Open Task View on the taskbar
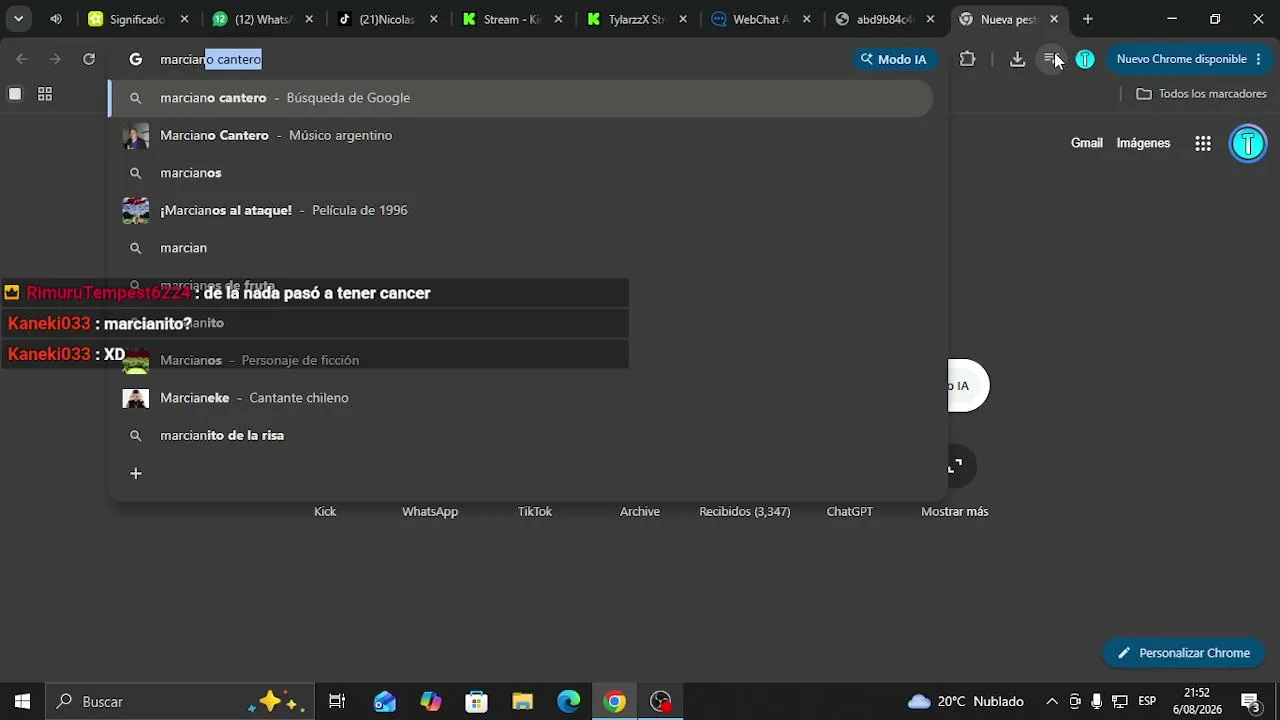The height and width of the screenshot is (720, 1280). (337, 702)
